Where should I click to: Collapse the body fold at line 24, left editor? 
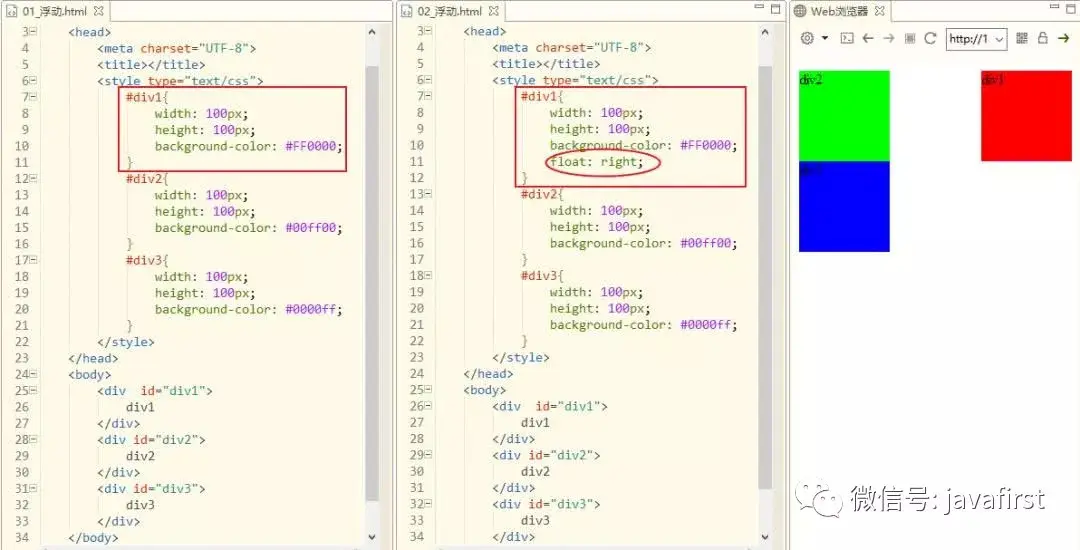pos(32,374)
